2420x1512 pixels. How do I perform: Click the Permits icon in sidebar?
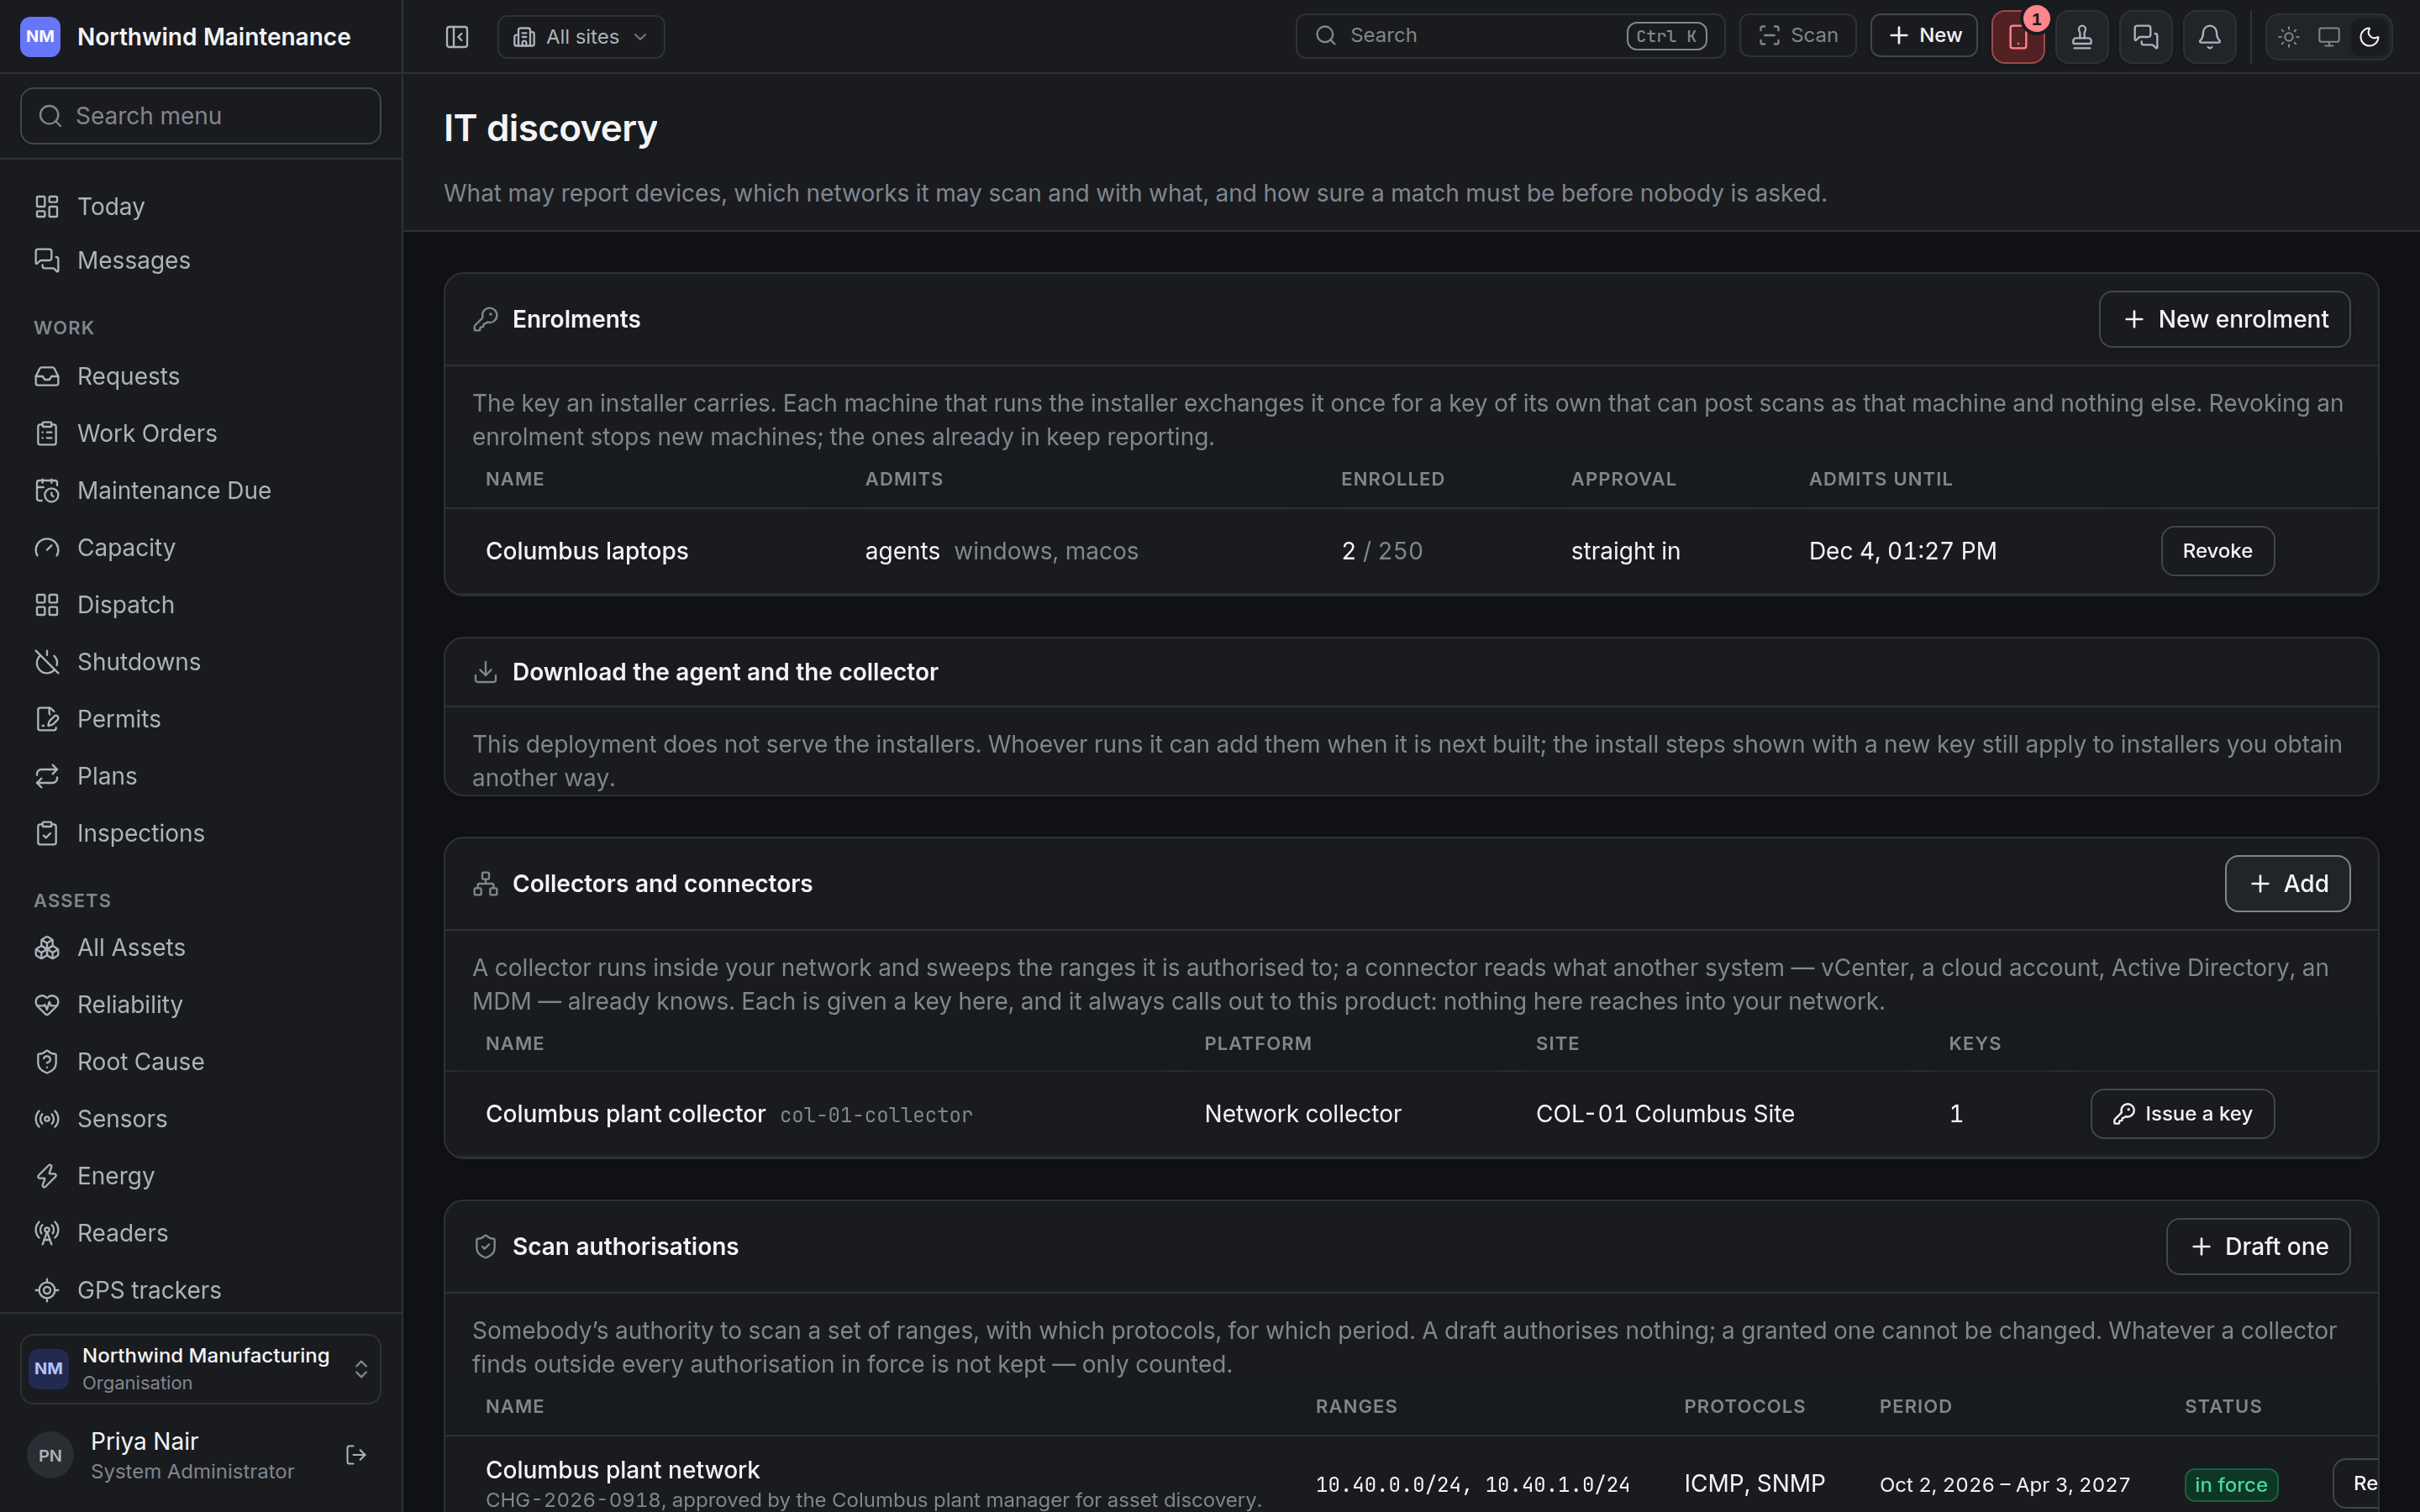[47, 718]
